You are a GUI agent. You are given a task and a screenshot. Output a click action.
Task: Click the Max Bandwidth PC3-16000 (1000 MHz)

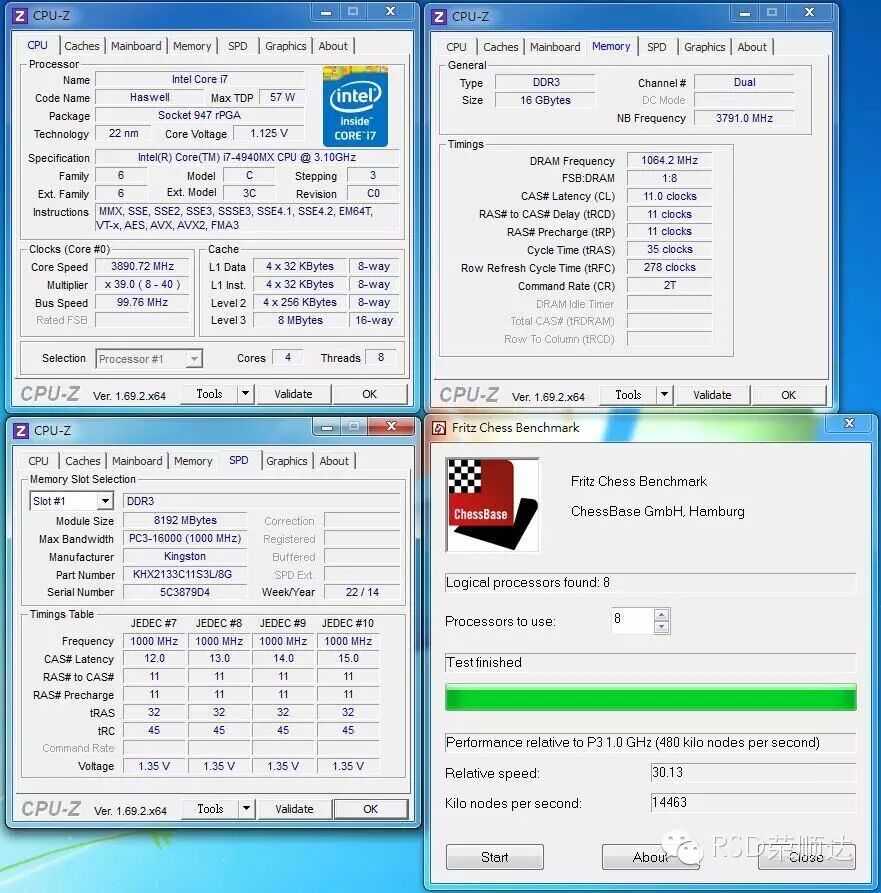pos(185,538)
